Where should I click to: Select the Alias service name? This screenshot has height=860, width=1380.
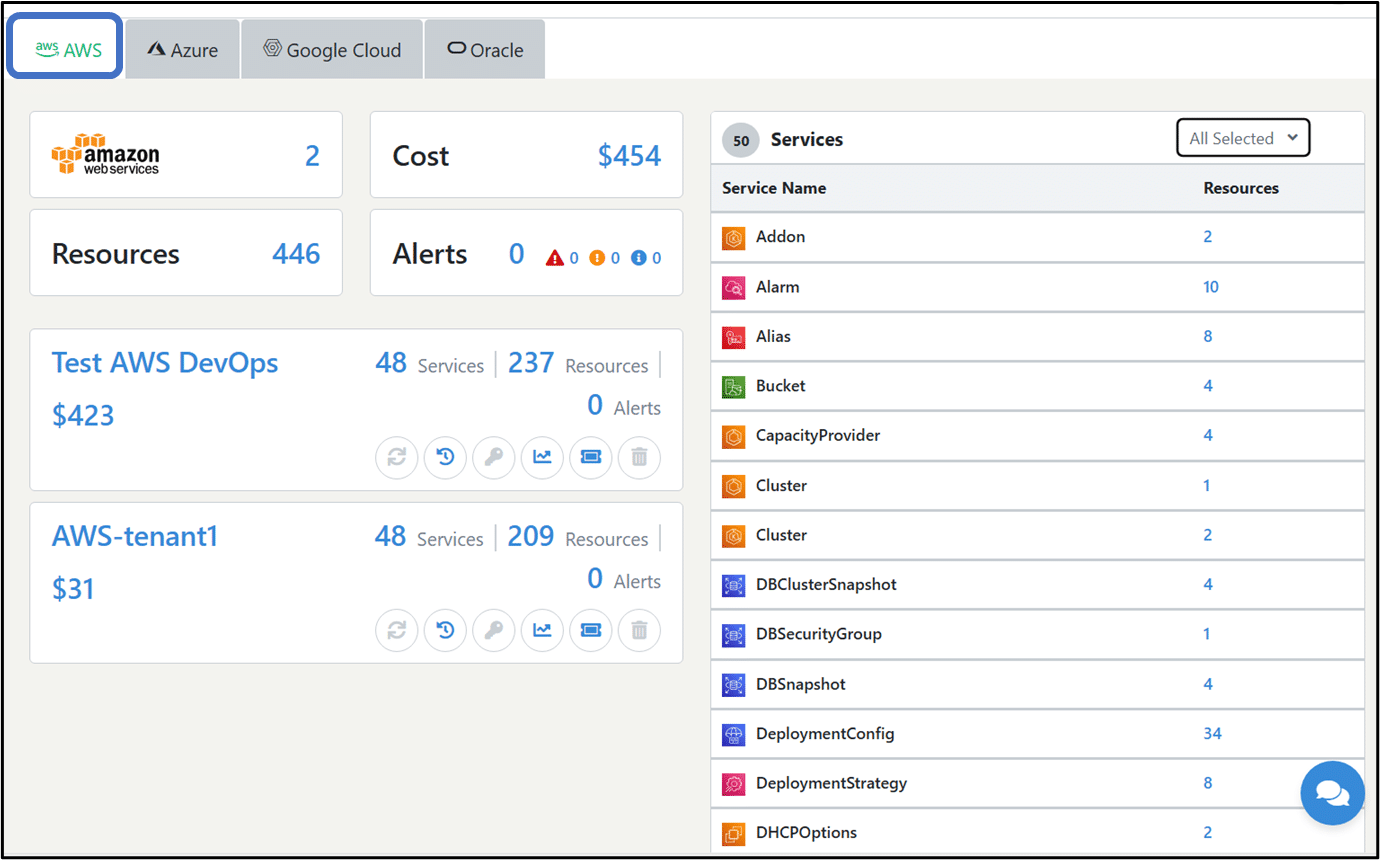pyautogui.click(x=773, y=336)
